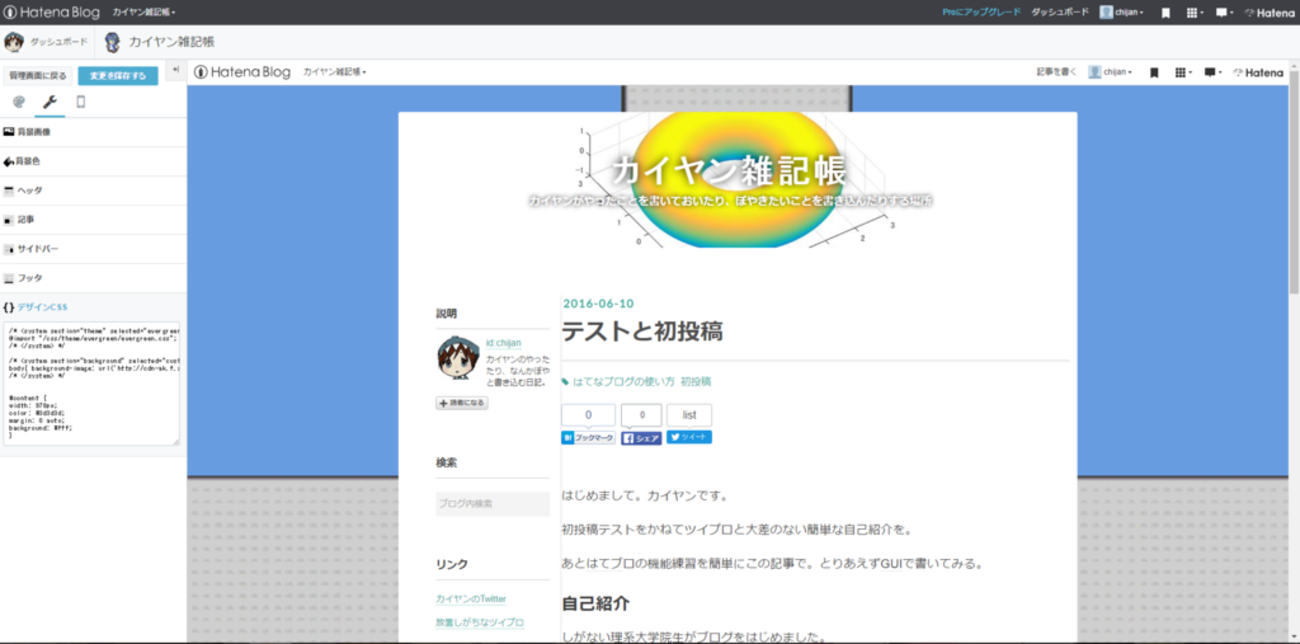Select the wrench customize tab
This screenshot has width=1300, height=644.
coord(49,102)
